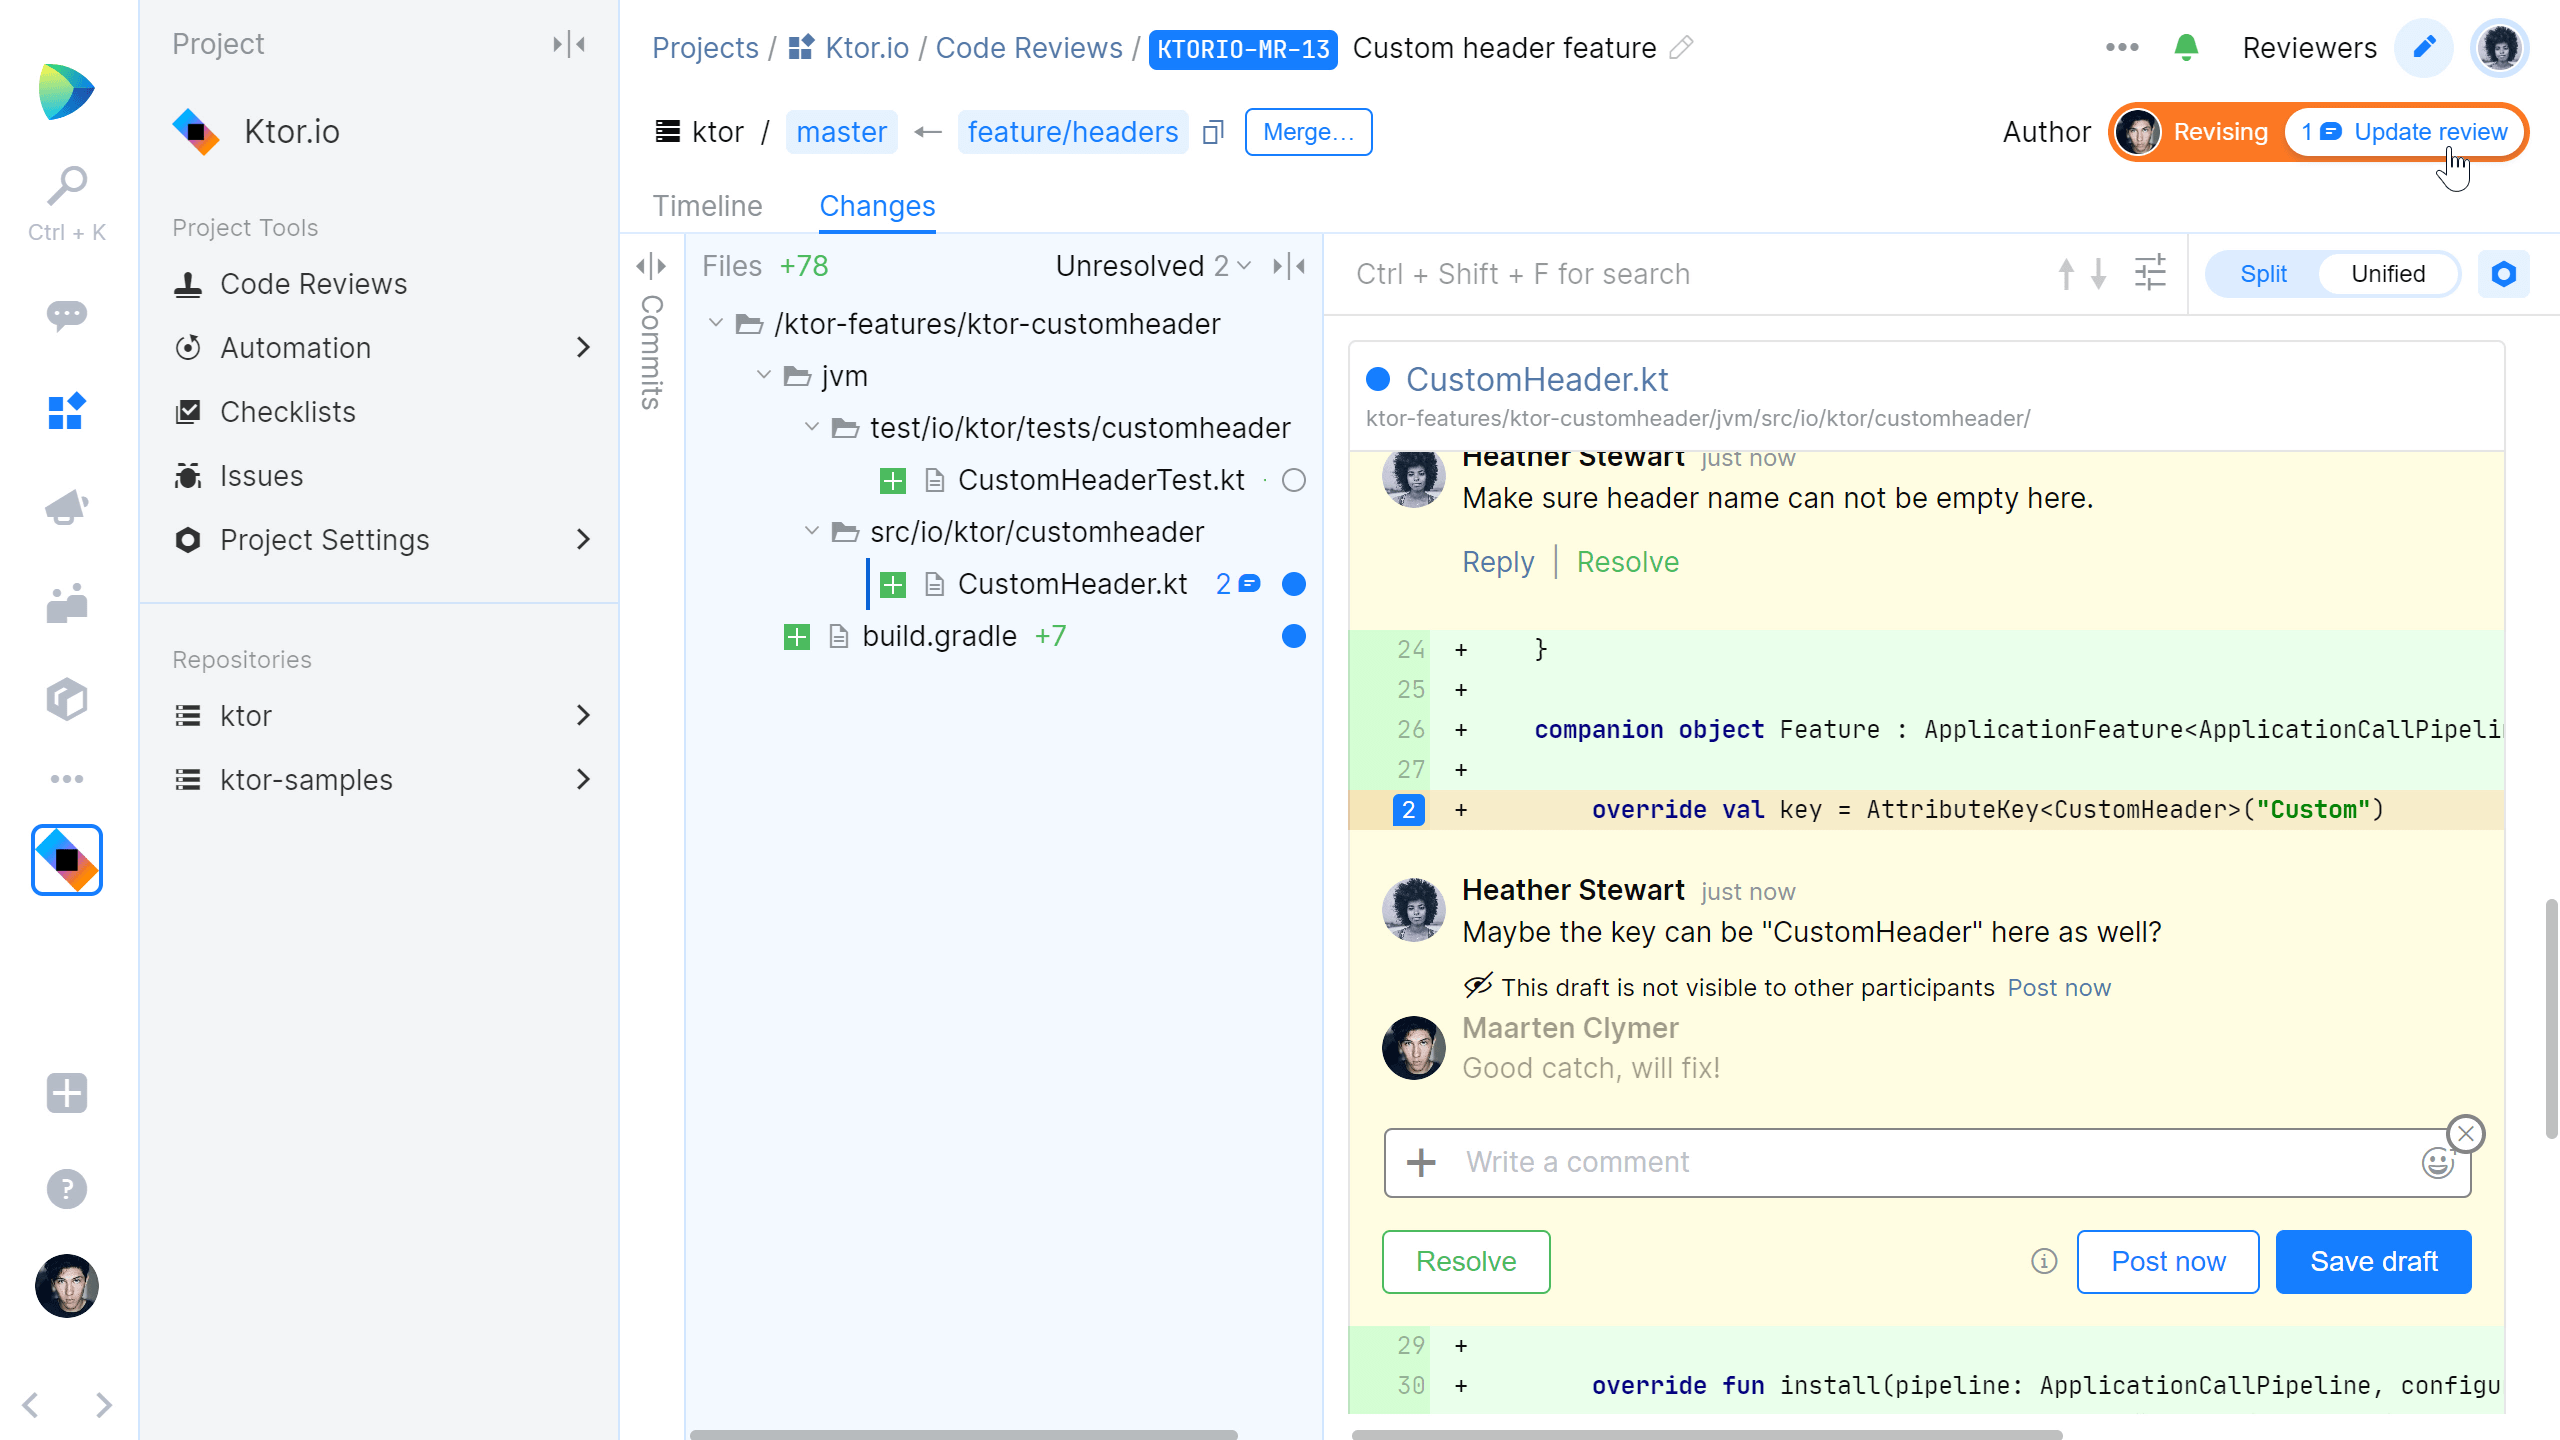Click the plus add-new icon in sidebar
The height and width of the screenshot is (1440, 2560).
click(67, 1093)
